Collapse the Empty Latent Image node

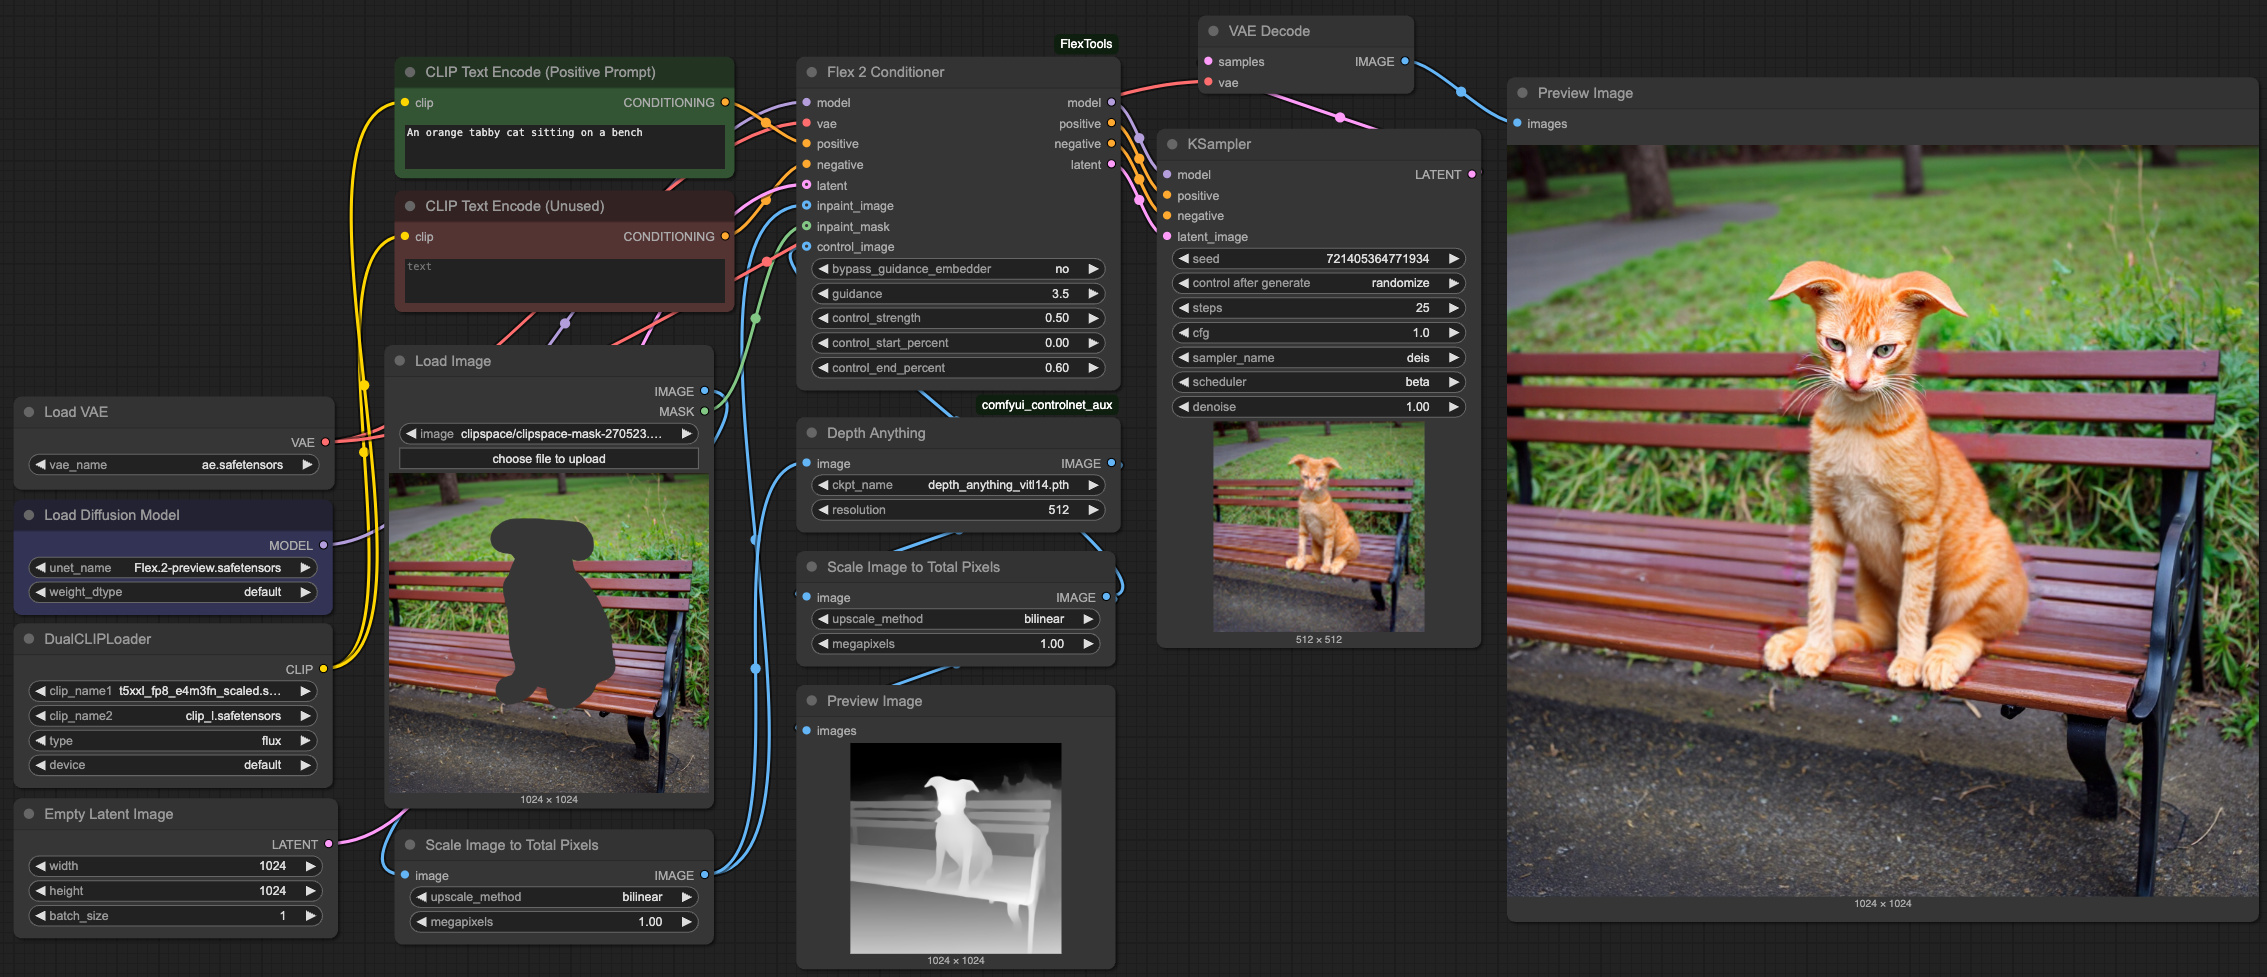(x=30, y=814)
